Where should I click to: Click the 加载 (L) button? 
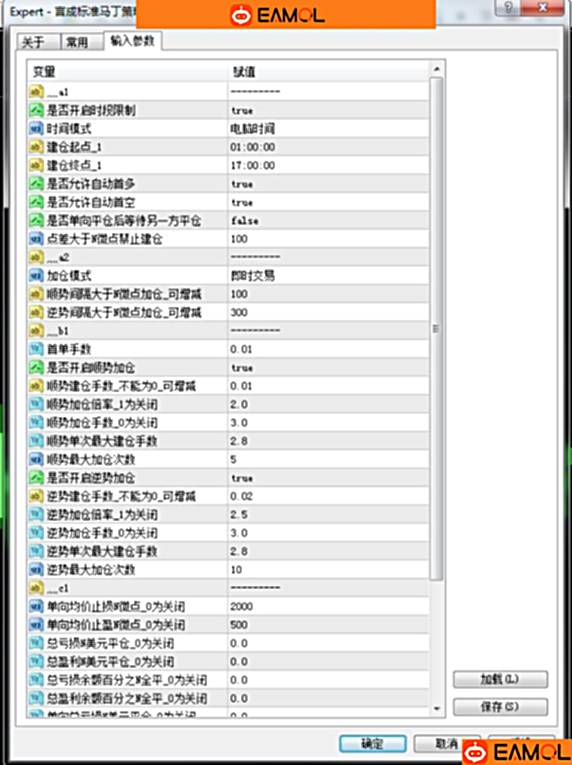(500, 679)
